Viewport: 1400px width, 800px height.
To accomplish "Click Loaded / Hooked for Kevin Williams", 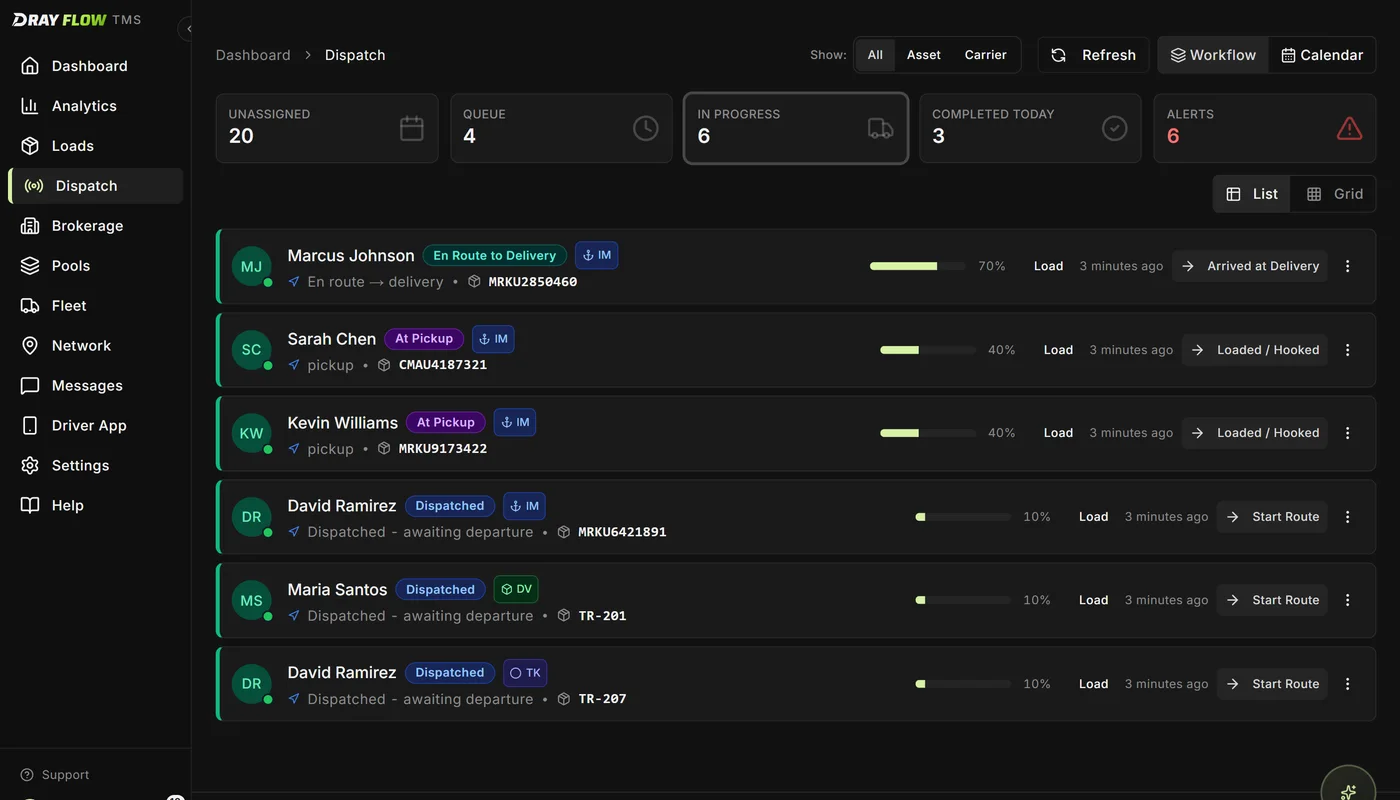I will click(1255, 433).
